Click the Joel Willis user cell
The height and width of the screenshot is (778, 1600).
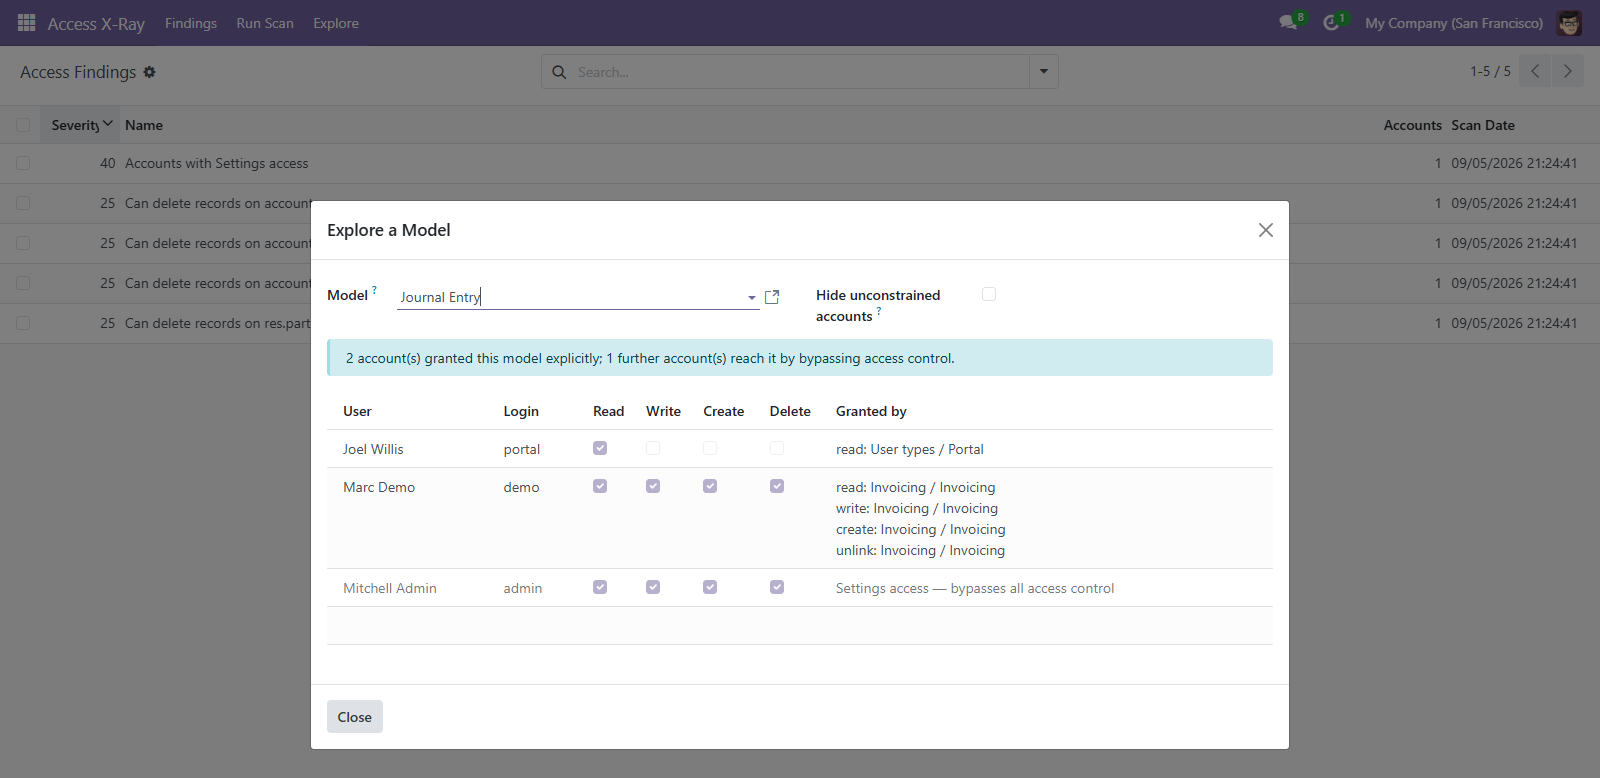click(373, 449)
